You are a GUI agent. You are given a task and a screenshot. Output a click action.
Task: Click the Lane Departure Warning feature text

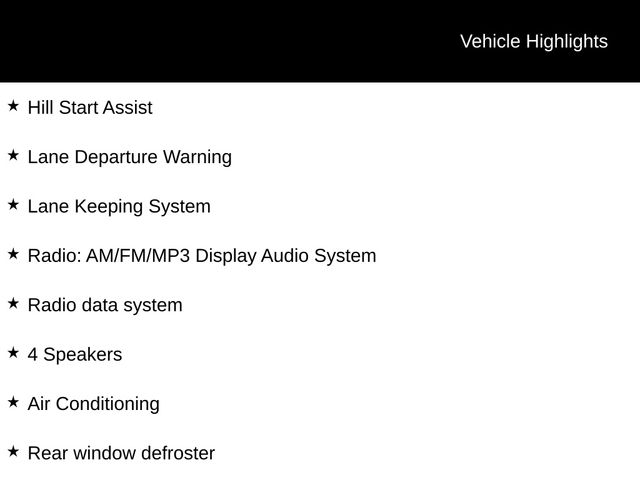pyautogui.click(x=129, y=157)
